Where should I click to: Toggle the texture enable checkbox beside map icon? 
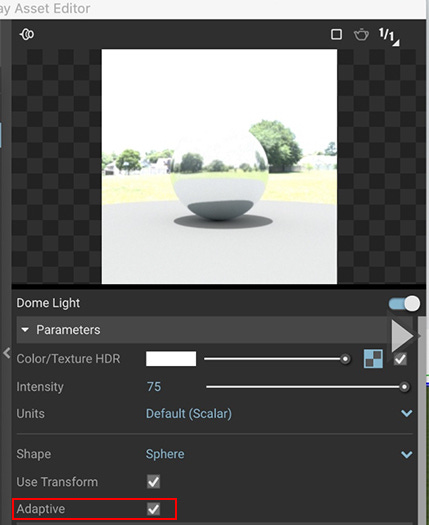tap(400, 359)
